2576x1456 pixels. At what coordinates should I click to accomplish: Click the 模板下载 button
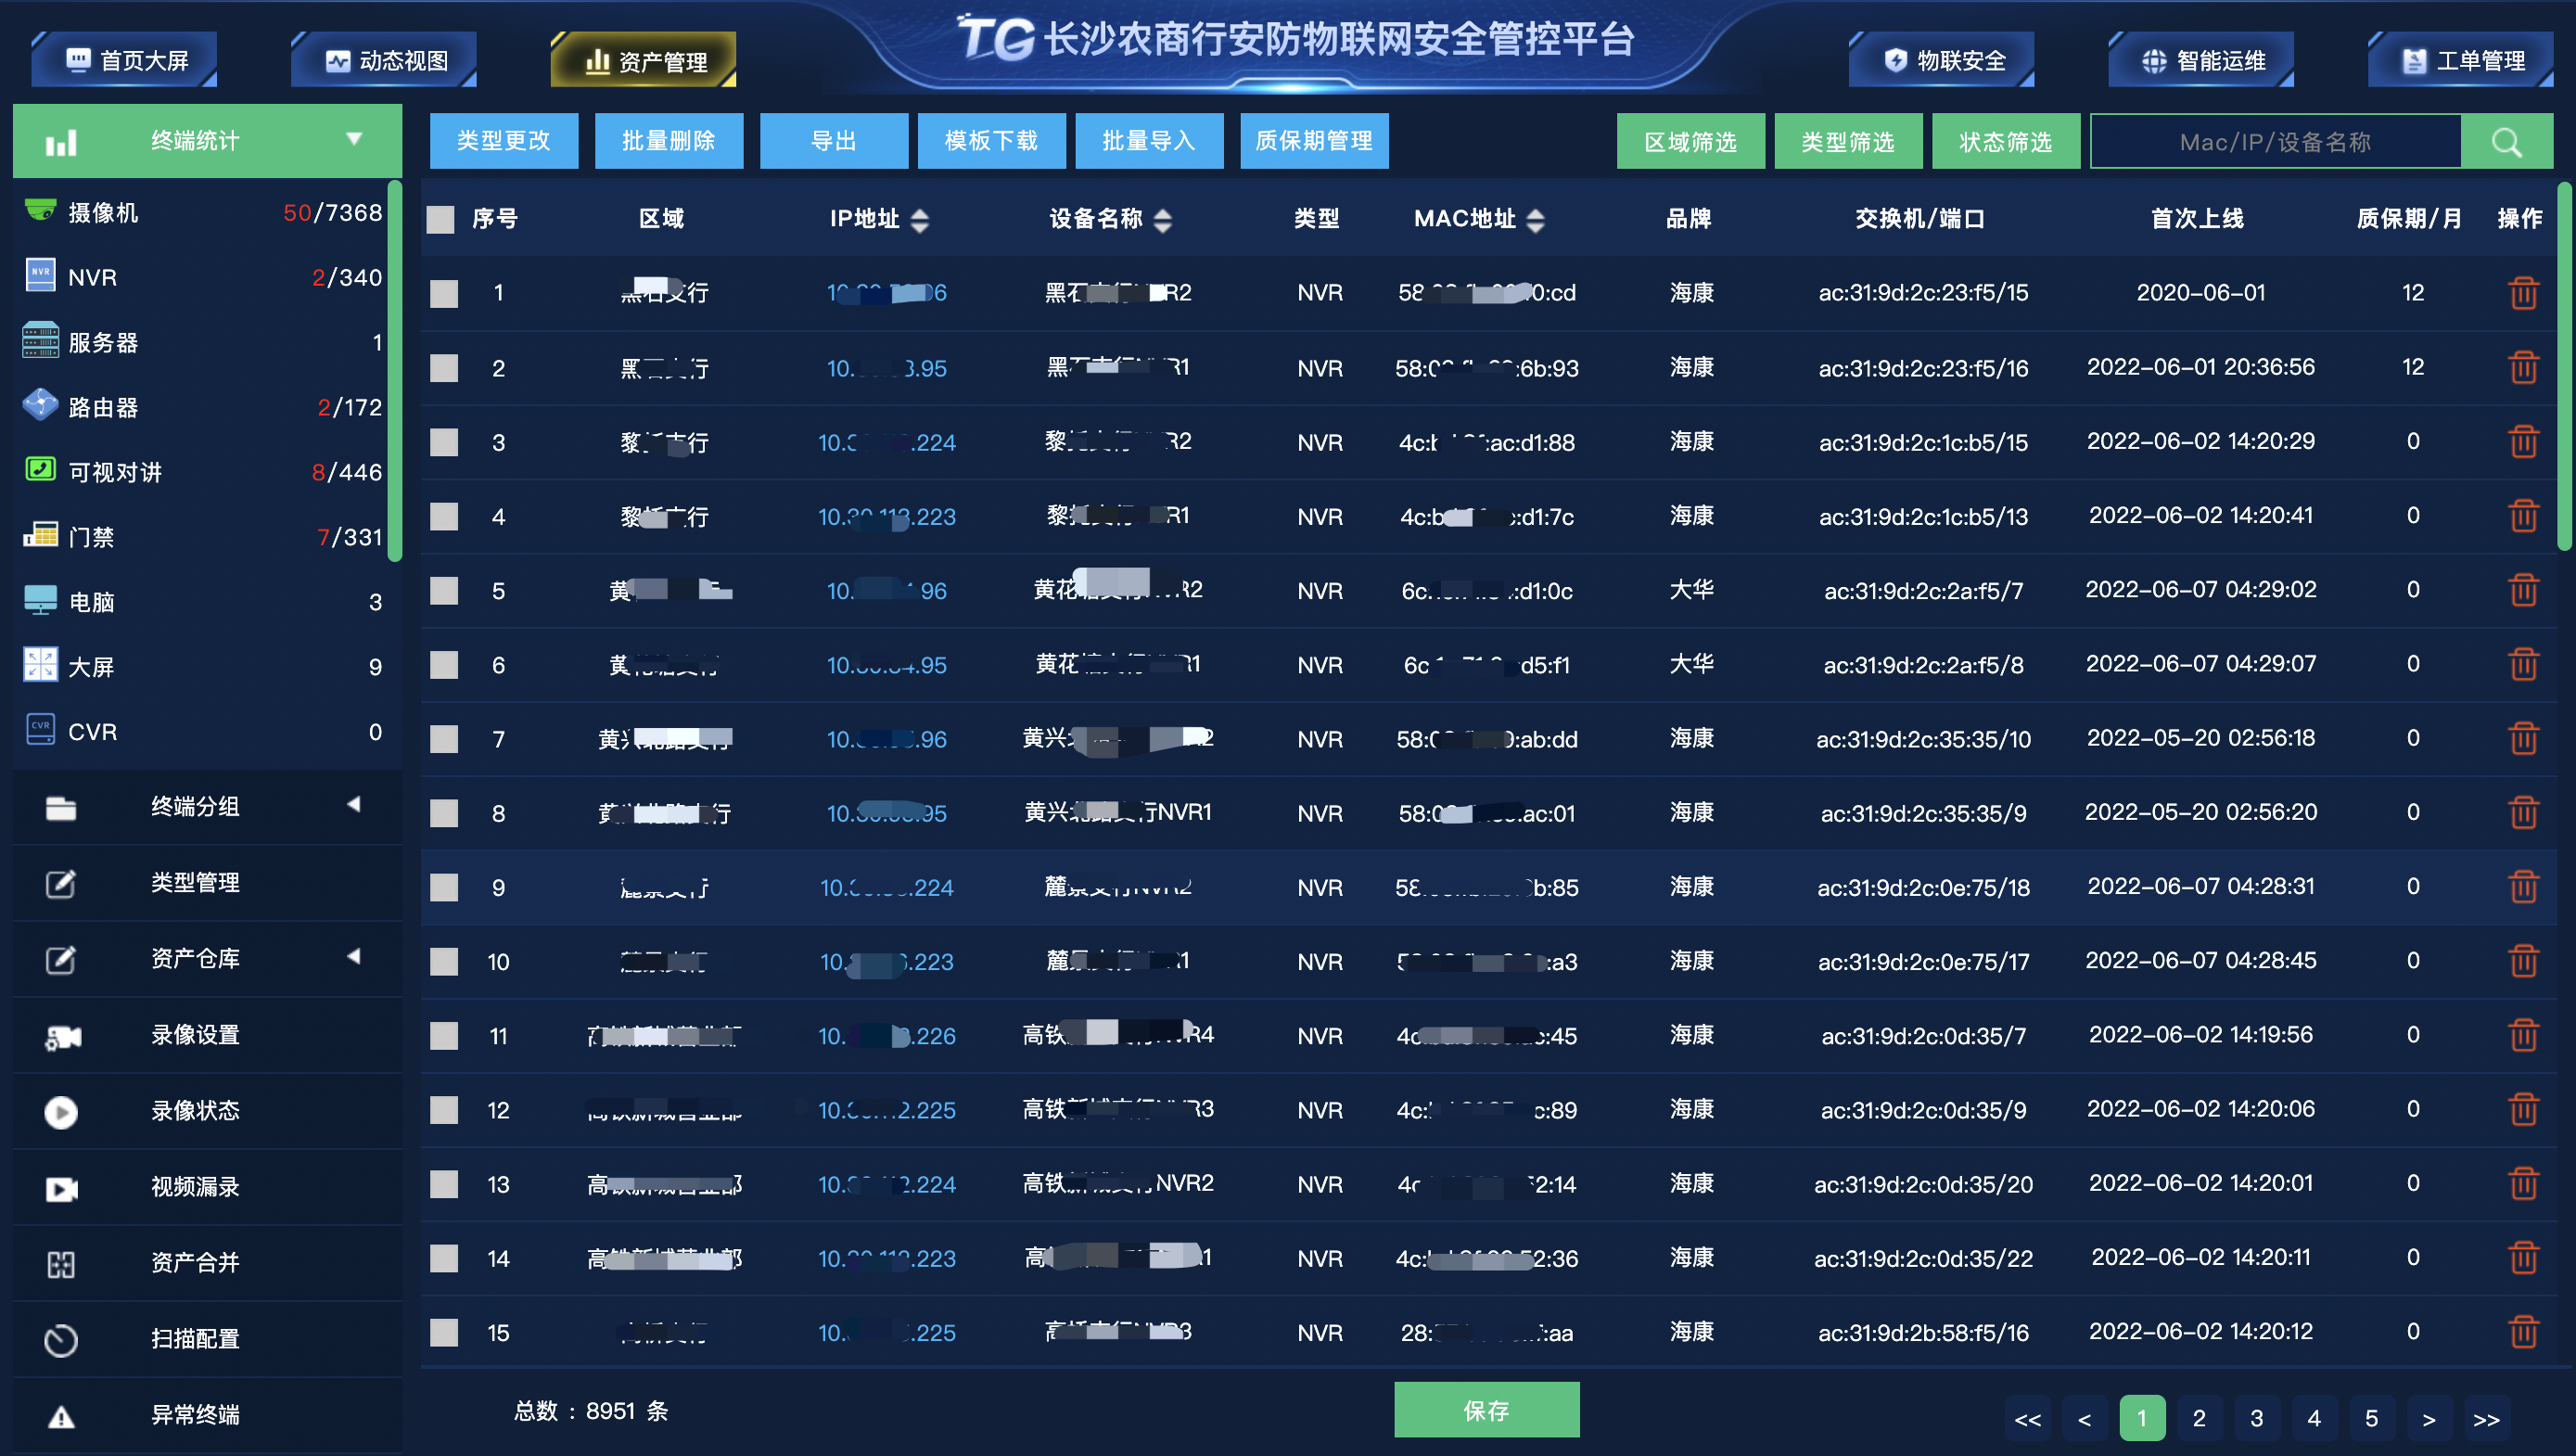point(992,141)
